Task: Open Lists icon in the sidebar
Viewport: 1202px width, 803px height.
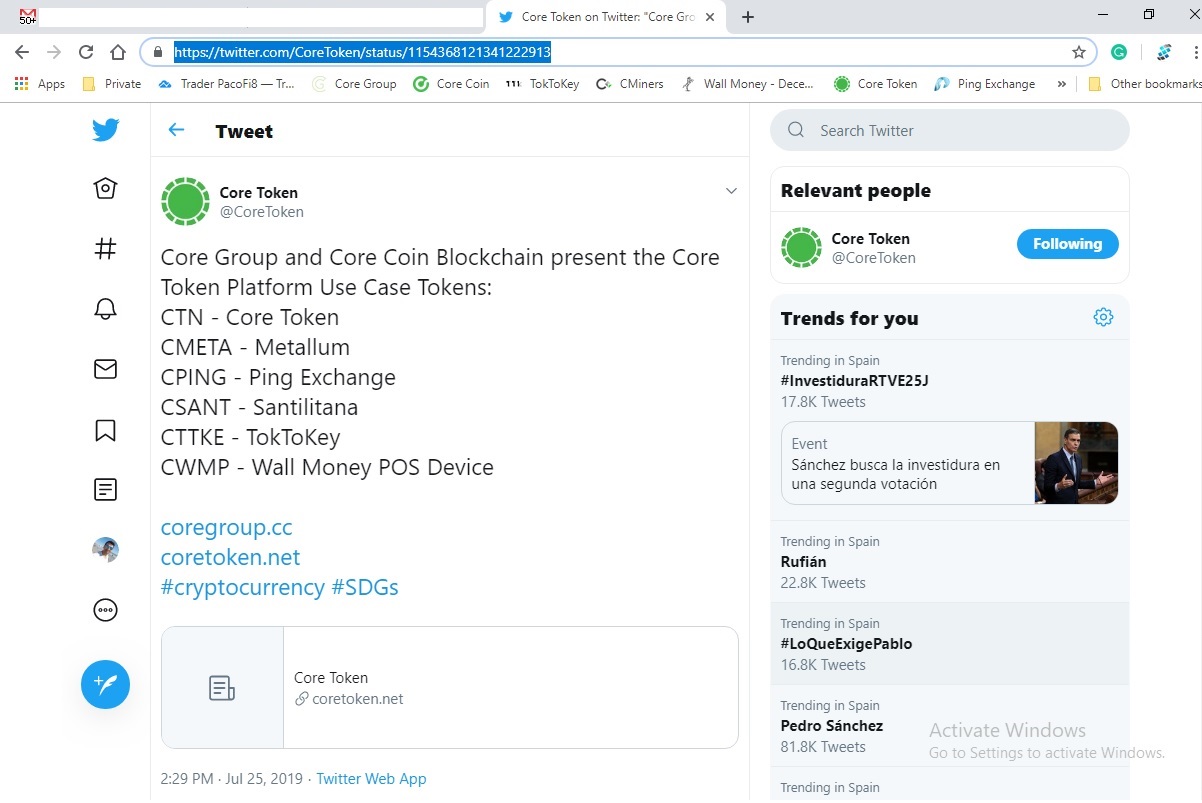Action: (105, 490)
